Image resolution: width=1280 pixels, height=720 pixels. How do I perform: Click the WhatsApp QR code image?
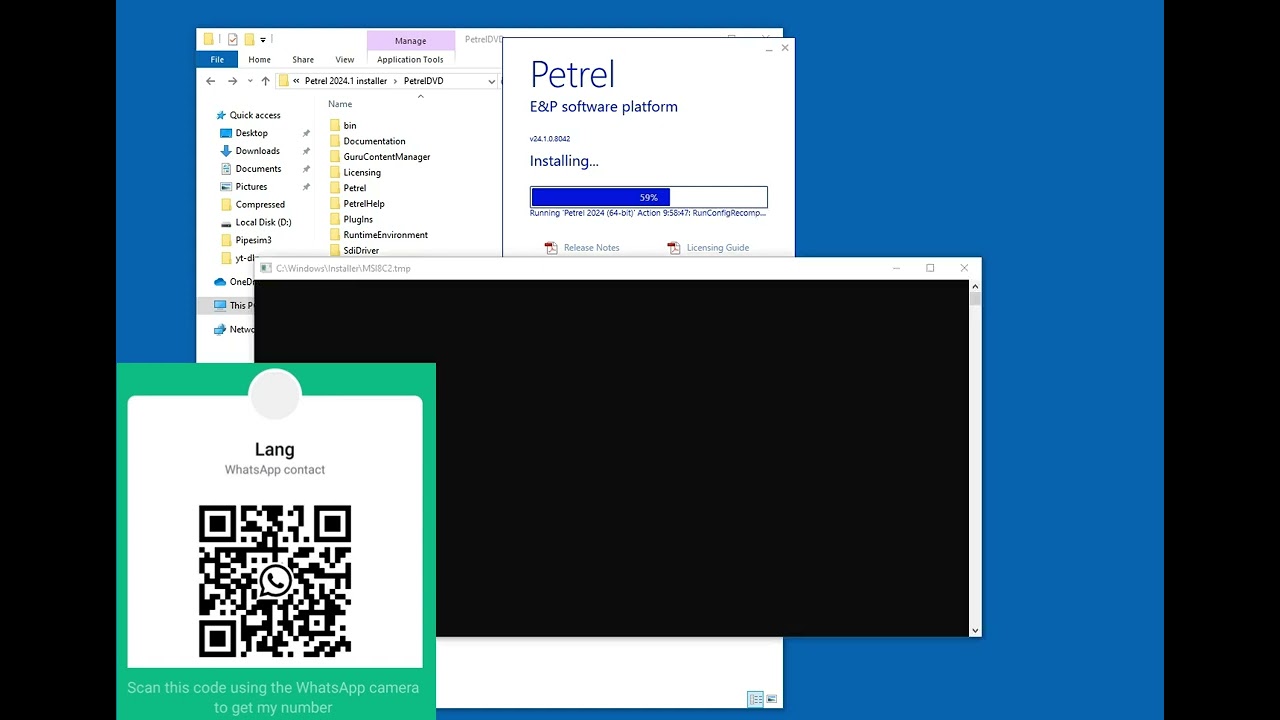click(x=275, y=581)
